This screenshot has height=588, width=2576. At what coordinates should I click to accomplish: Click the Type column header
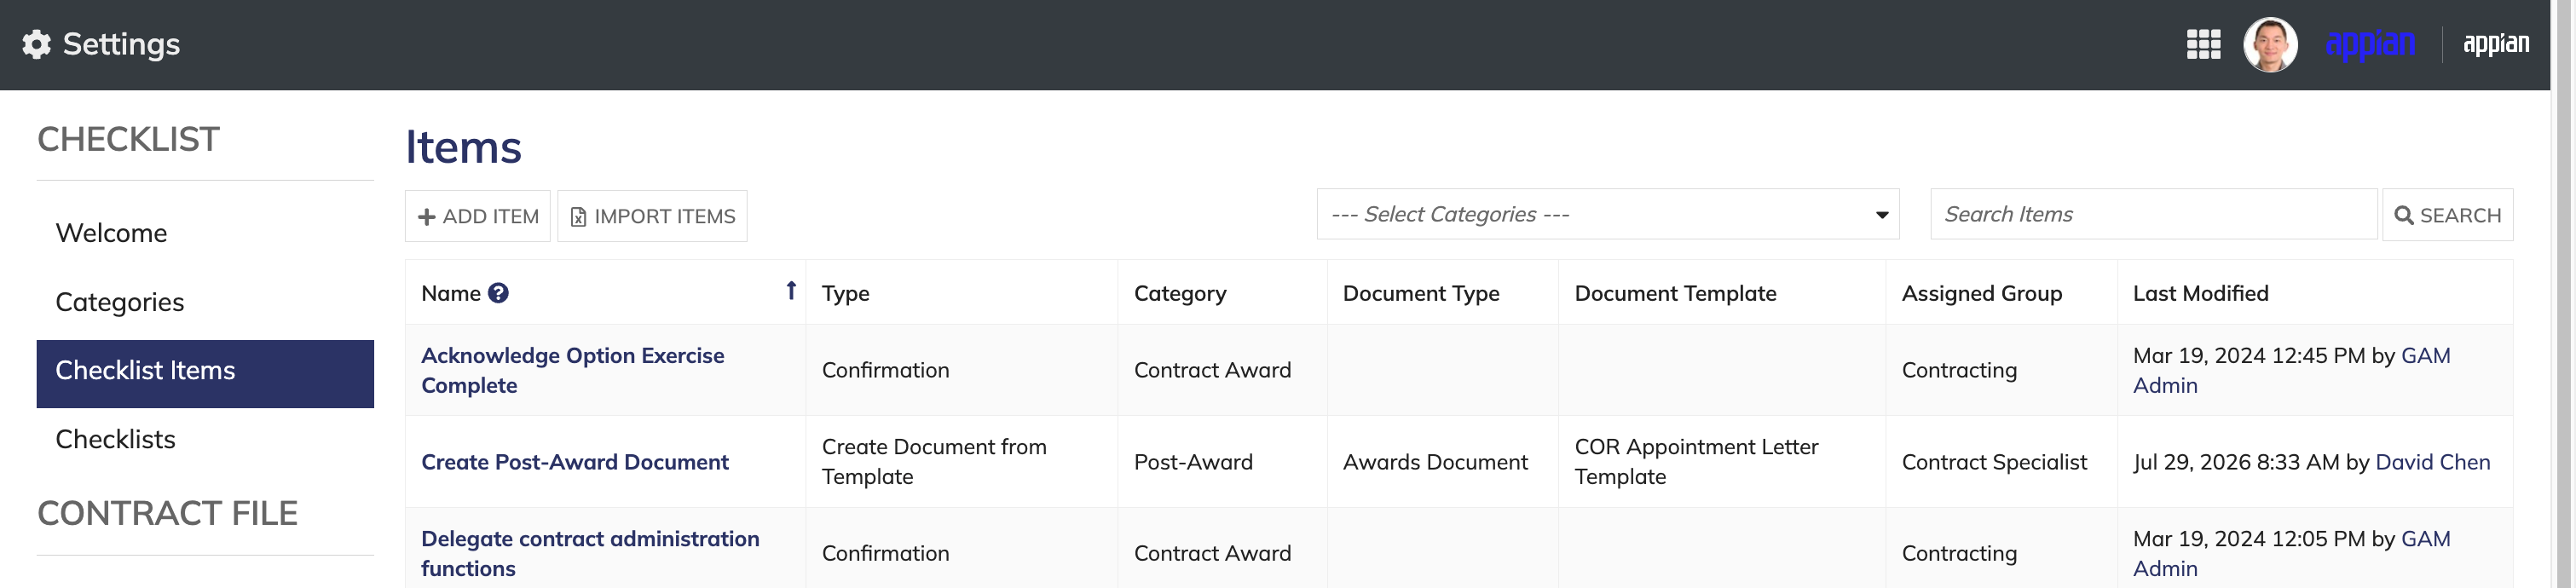click(x=847, y=294)
